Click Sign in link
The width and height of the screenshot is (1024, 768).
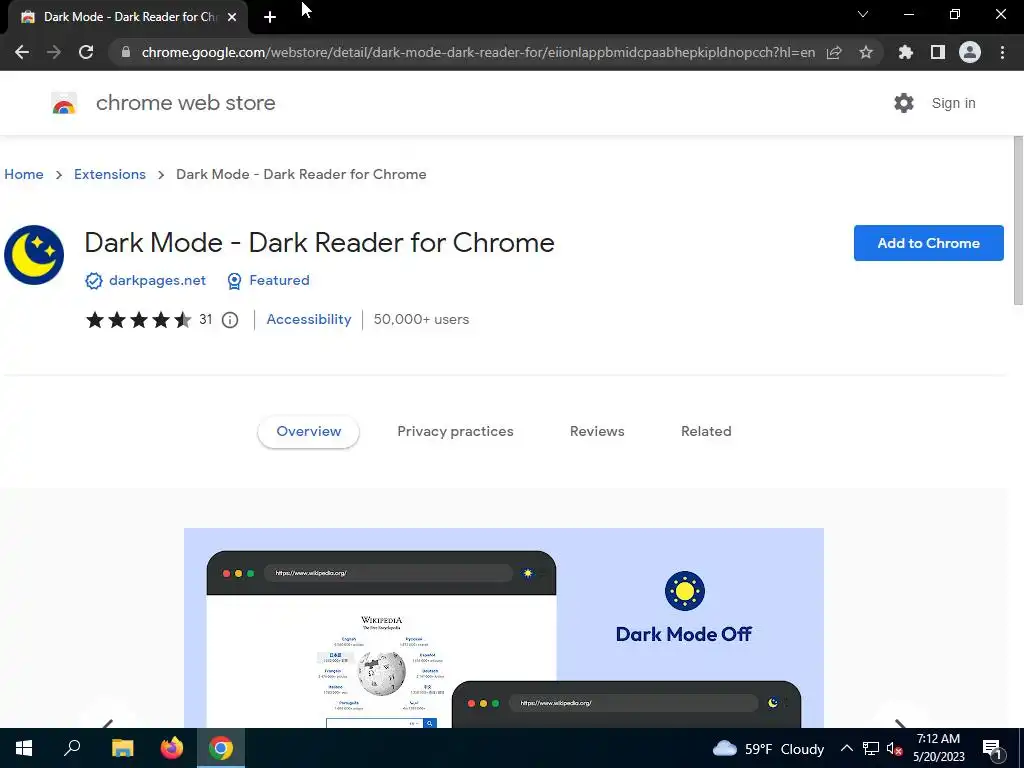click(x=953, y=103)
